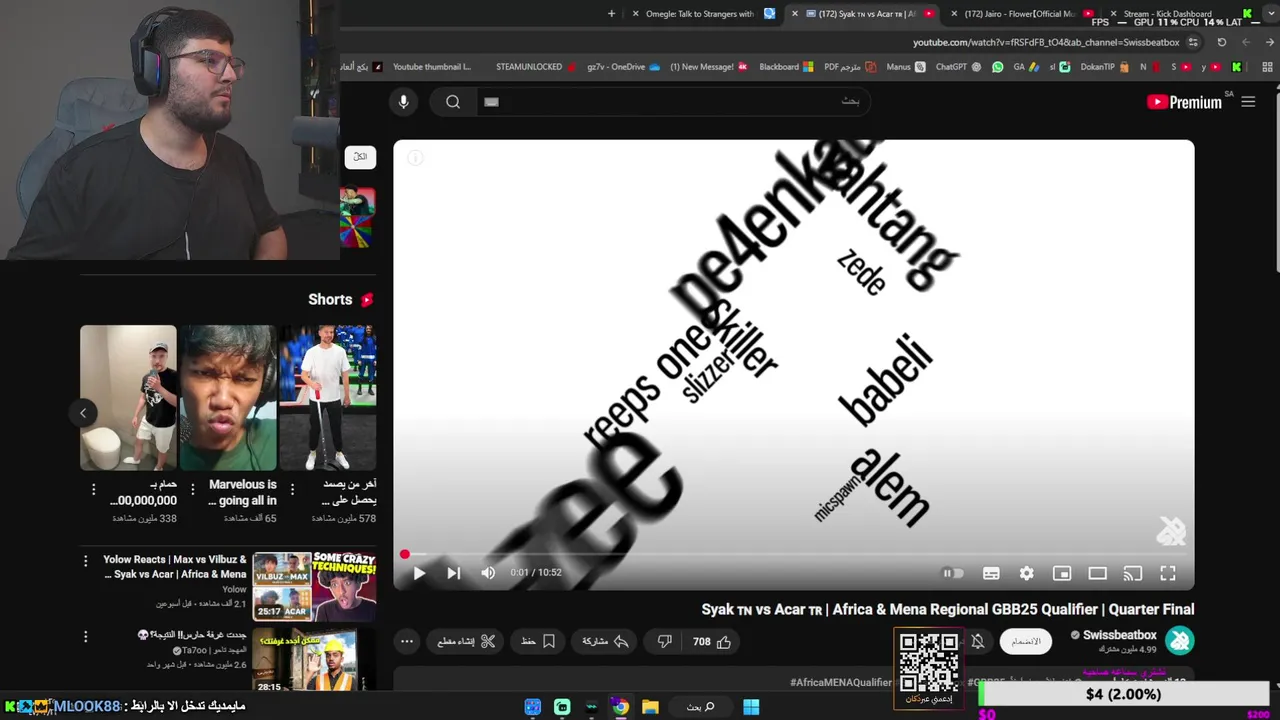The width and height of the screenshot is (1280, 720).
Task: Open the toilet short with 338 million views
Action: [x=128, y=397]
